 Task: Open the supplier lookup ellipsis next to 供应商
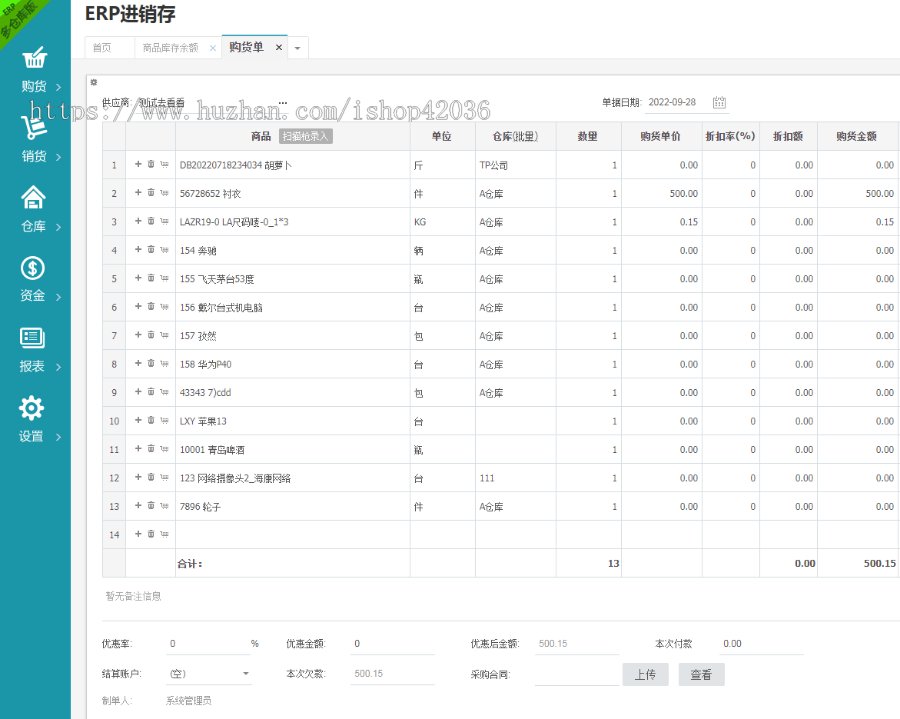coord(282,103)
